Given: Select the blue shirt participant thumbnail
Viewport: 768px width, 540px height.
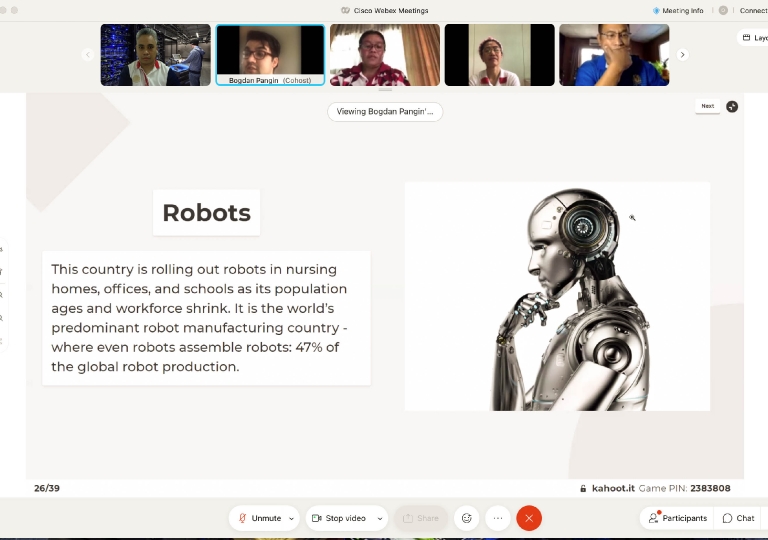Looking at the screenshot, I should coord(614,55).
